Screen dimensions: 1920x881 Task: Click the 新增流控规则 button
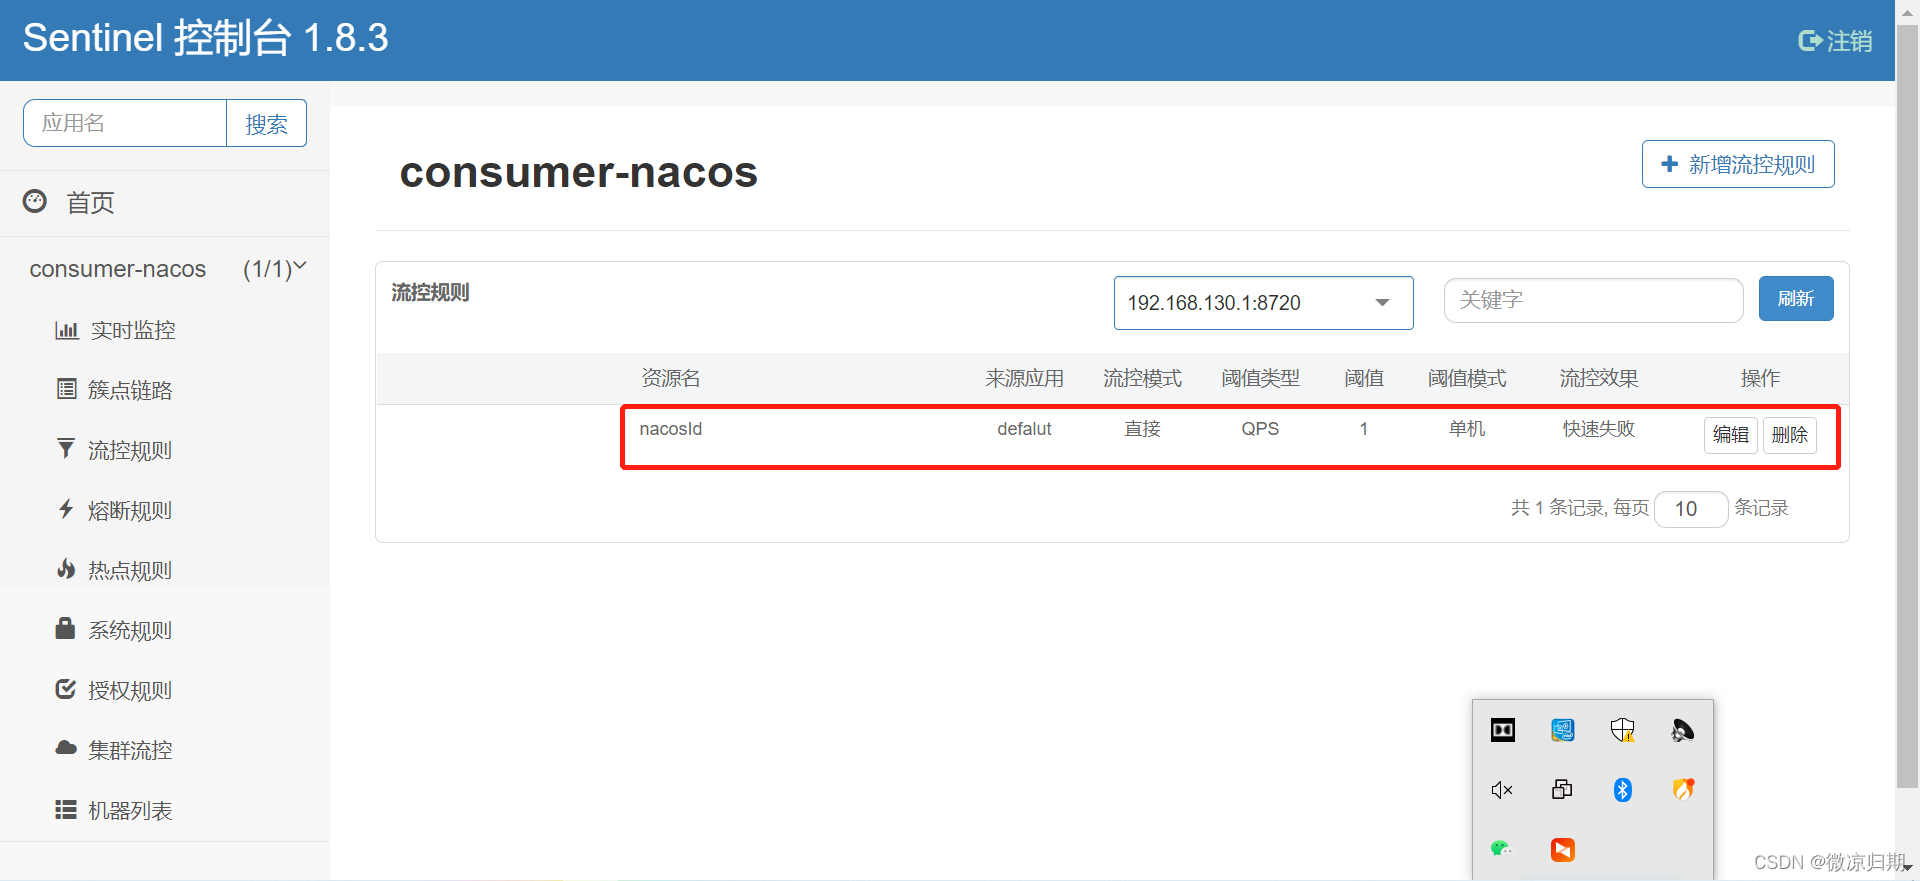click(x=1738, y=164)
